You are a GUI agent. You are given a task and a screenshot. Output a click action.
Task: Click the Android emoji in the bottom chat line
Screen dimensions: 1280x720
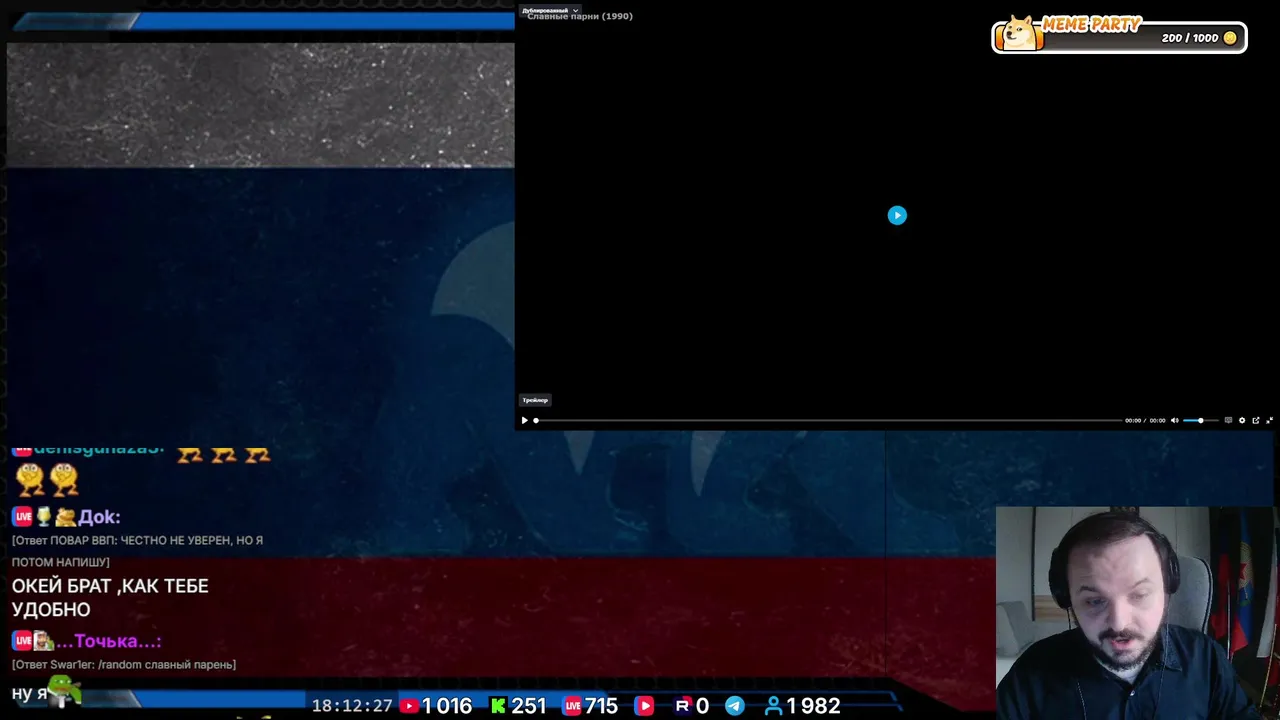(x=64, y=691)
